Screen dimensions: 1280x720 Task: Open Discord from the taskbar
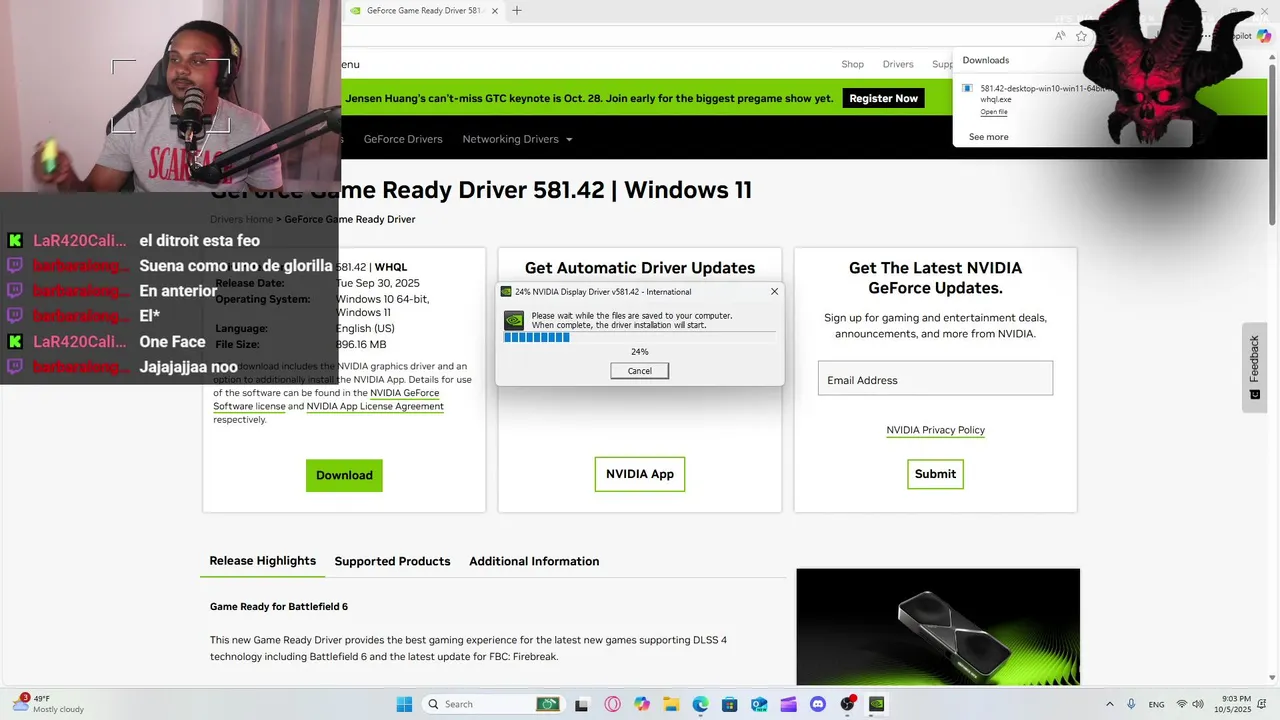coord(818,704)
